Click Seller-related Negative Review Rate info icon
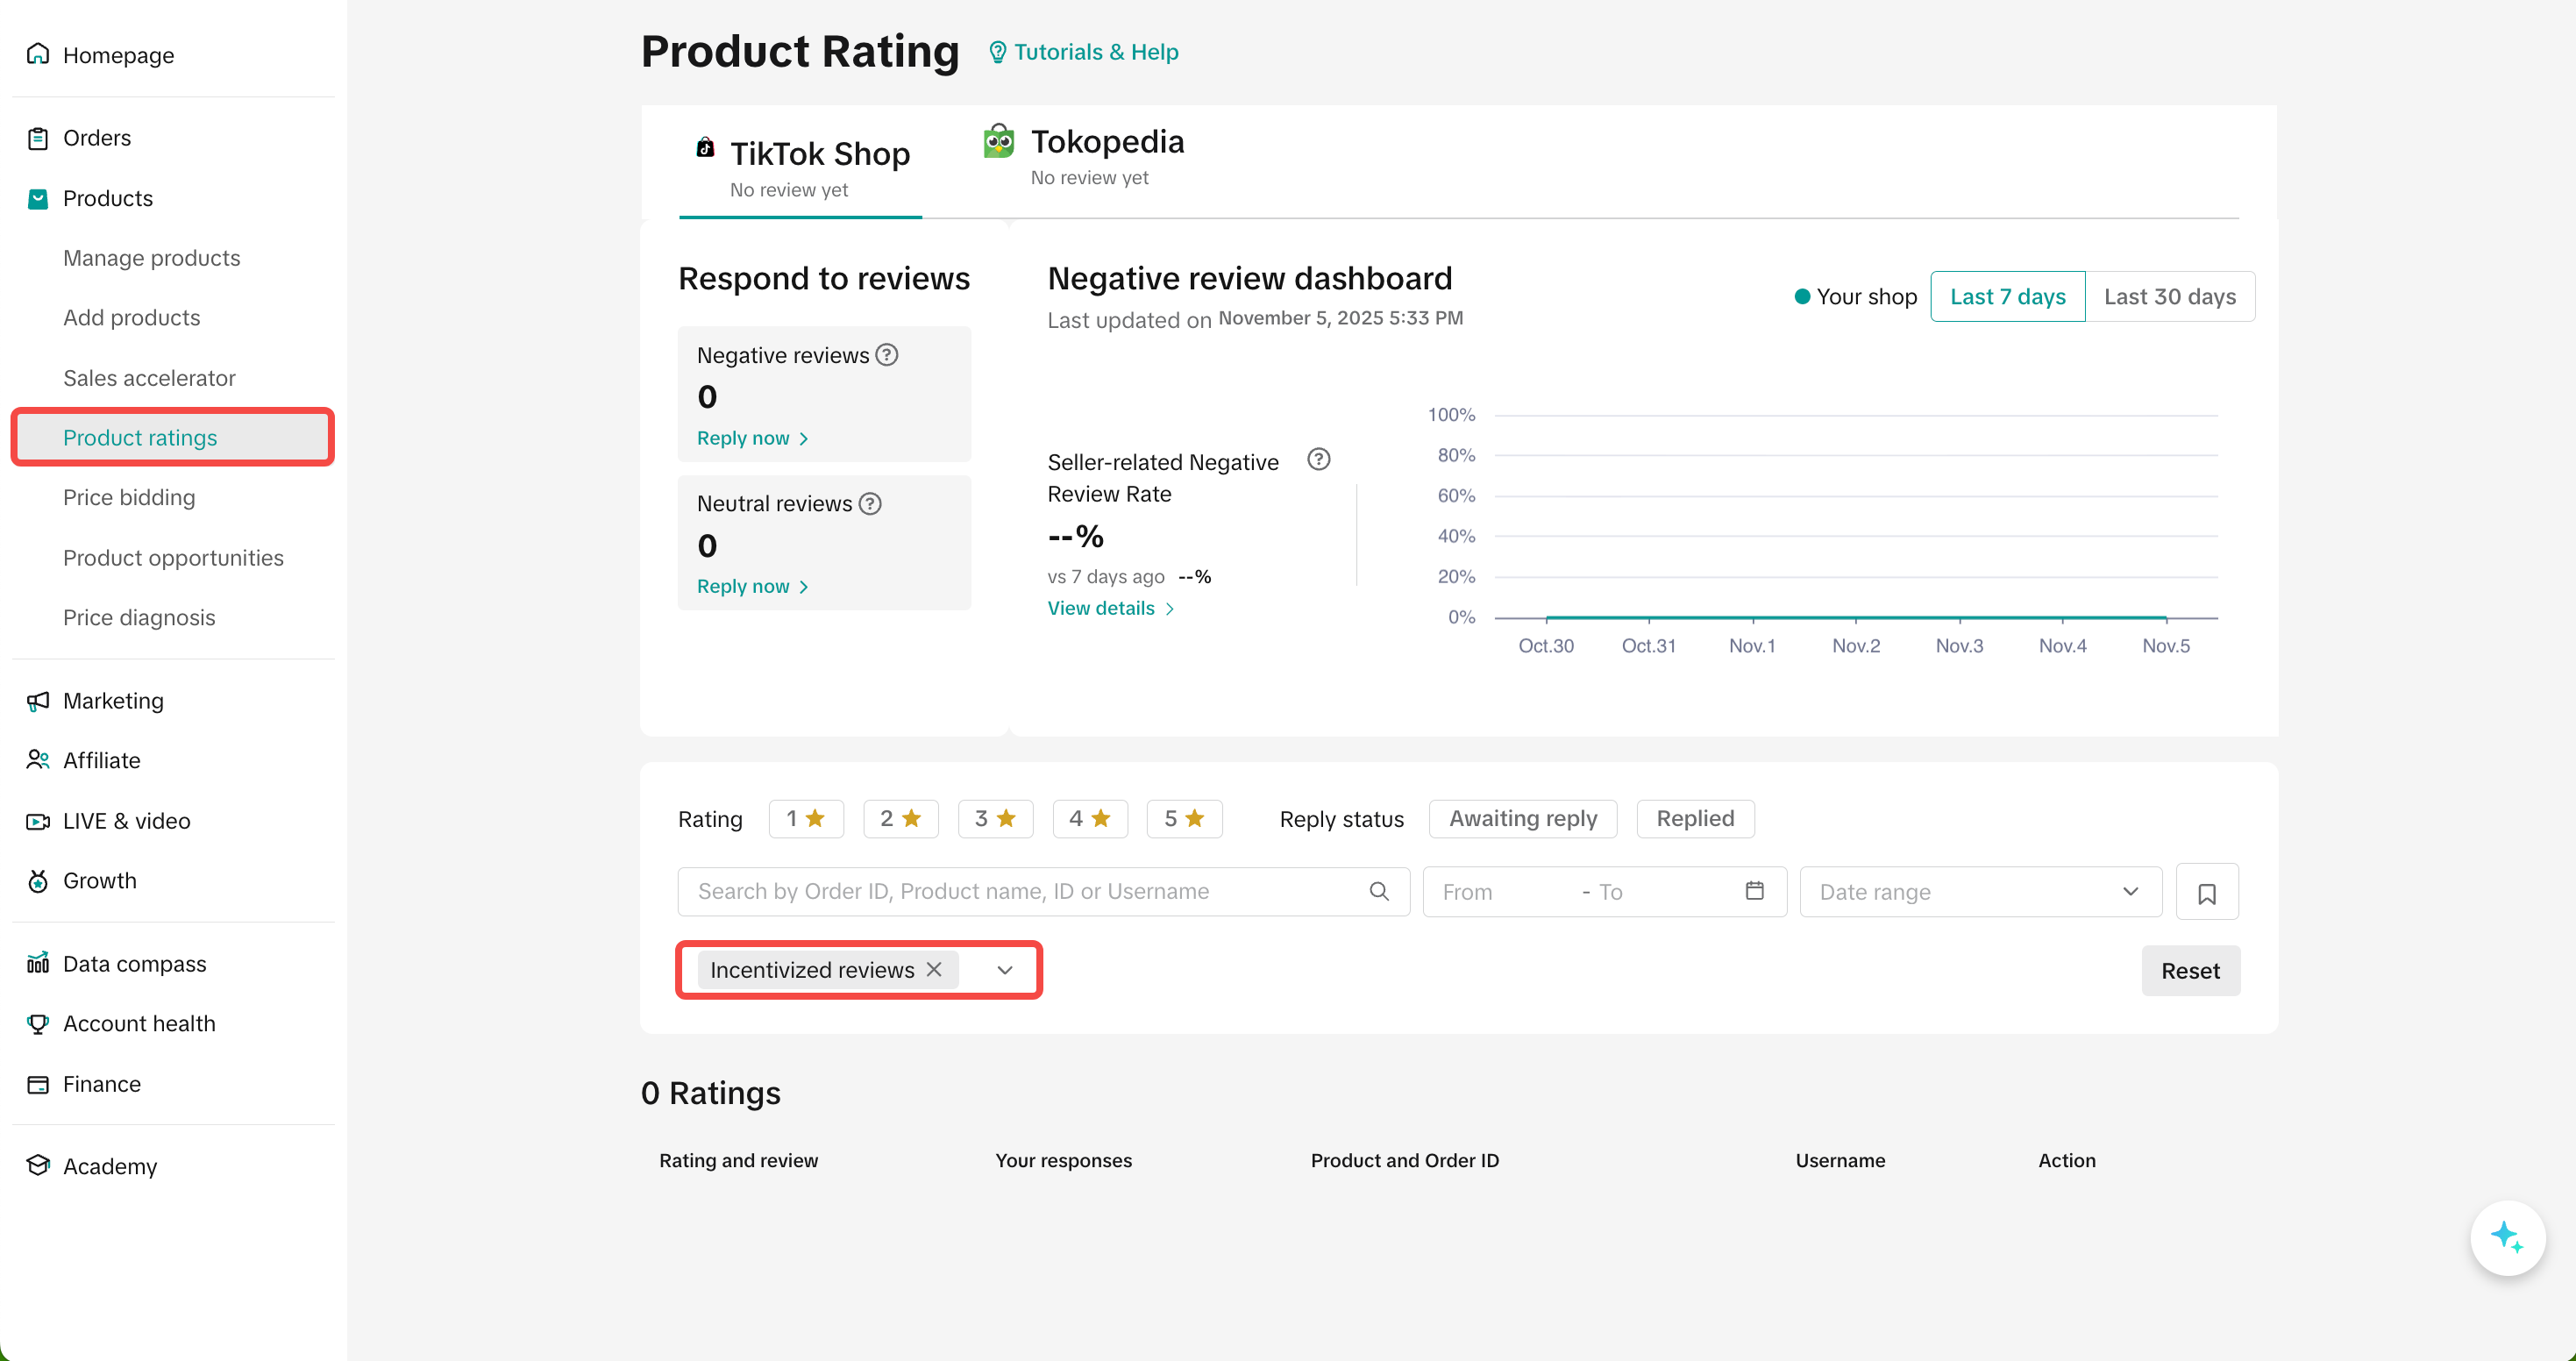2576x1361 pixels. 1318,460
